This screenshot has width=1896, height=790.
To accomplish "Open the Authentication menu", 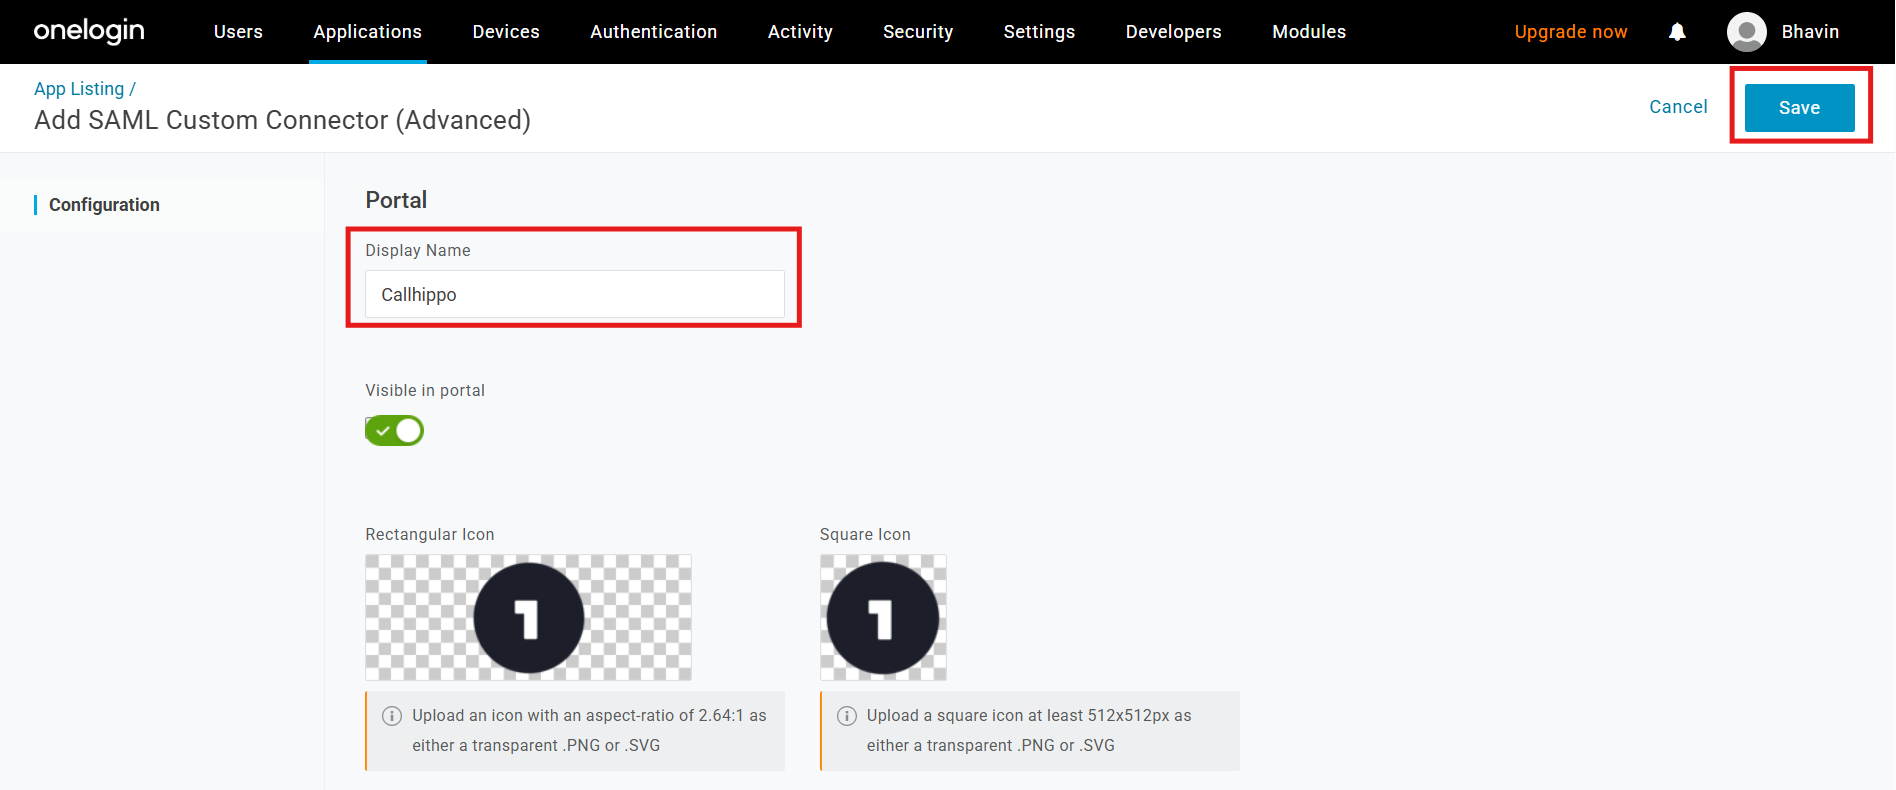I will pyautogui.click(x=654, y=32).
